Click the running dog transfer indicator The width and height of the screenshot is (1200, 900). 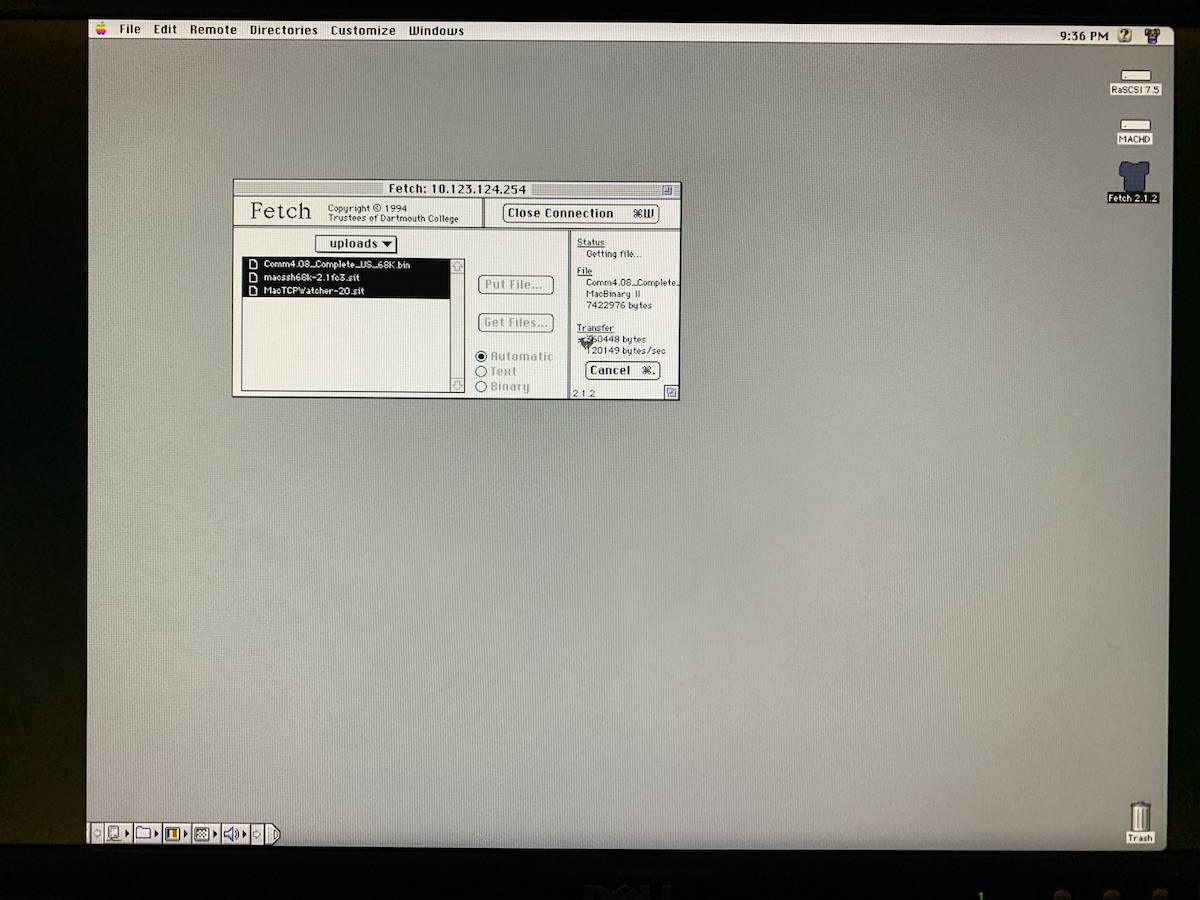click(x=586, y=342)
